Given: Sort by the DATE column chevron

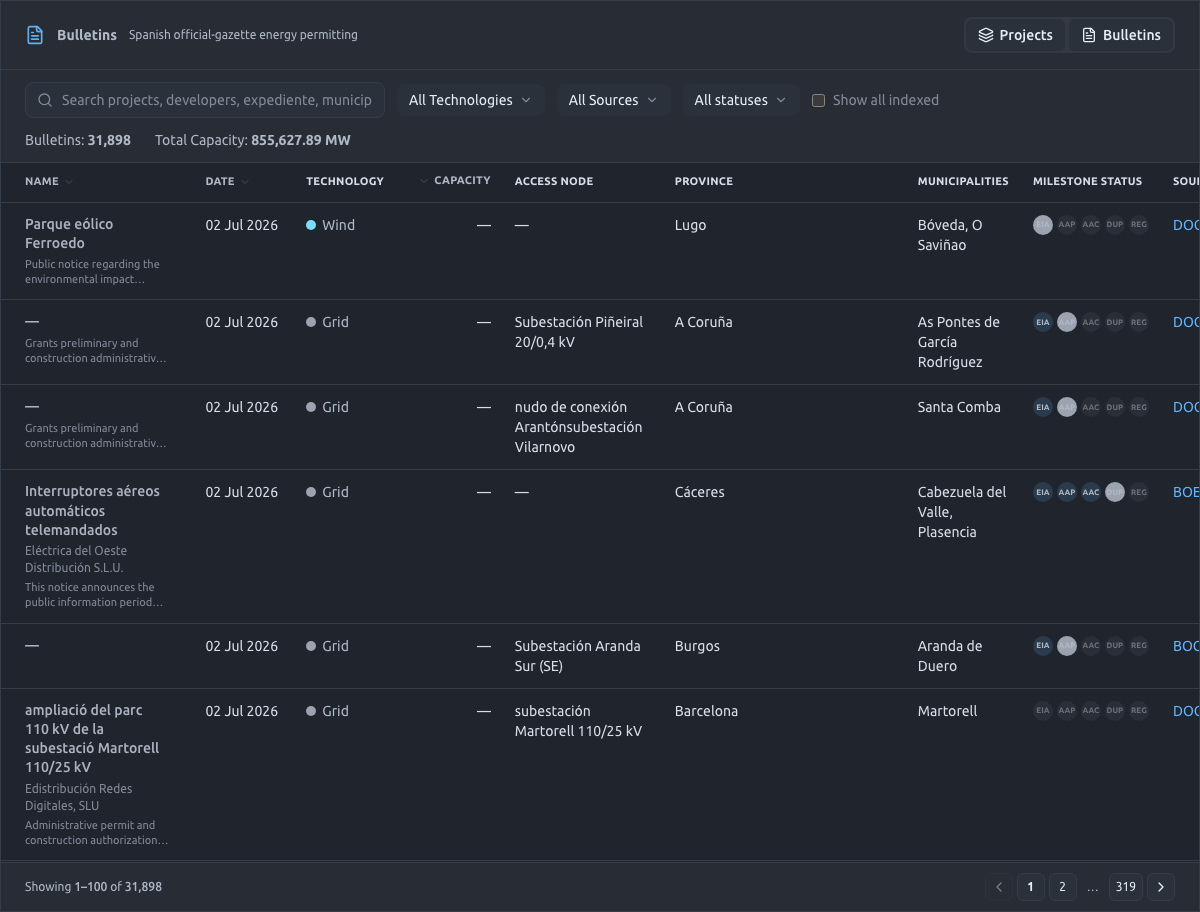Looking at the screenshot, I should 245,182.
